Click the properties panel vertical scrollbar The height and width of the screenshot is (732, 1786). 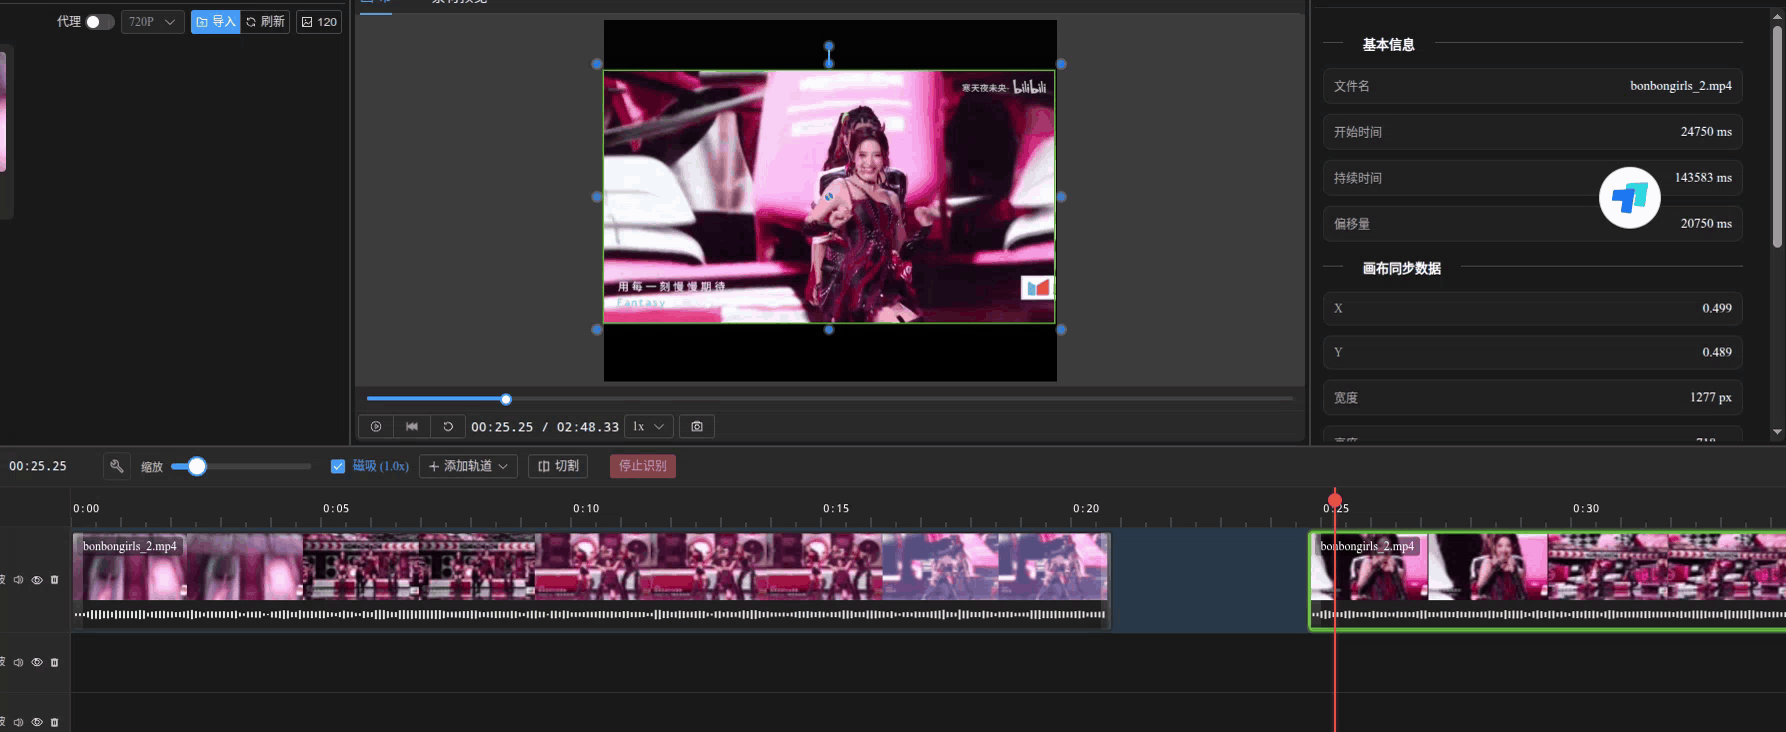click(x=1777, y=137)
